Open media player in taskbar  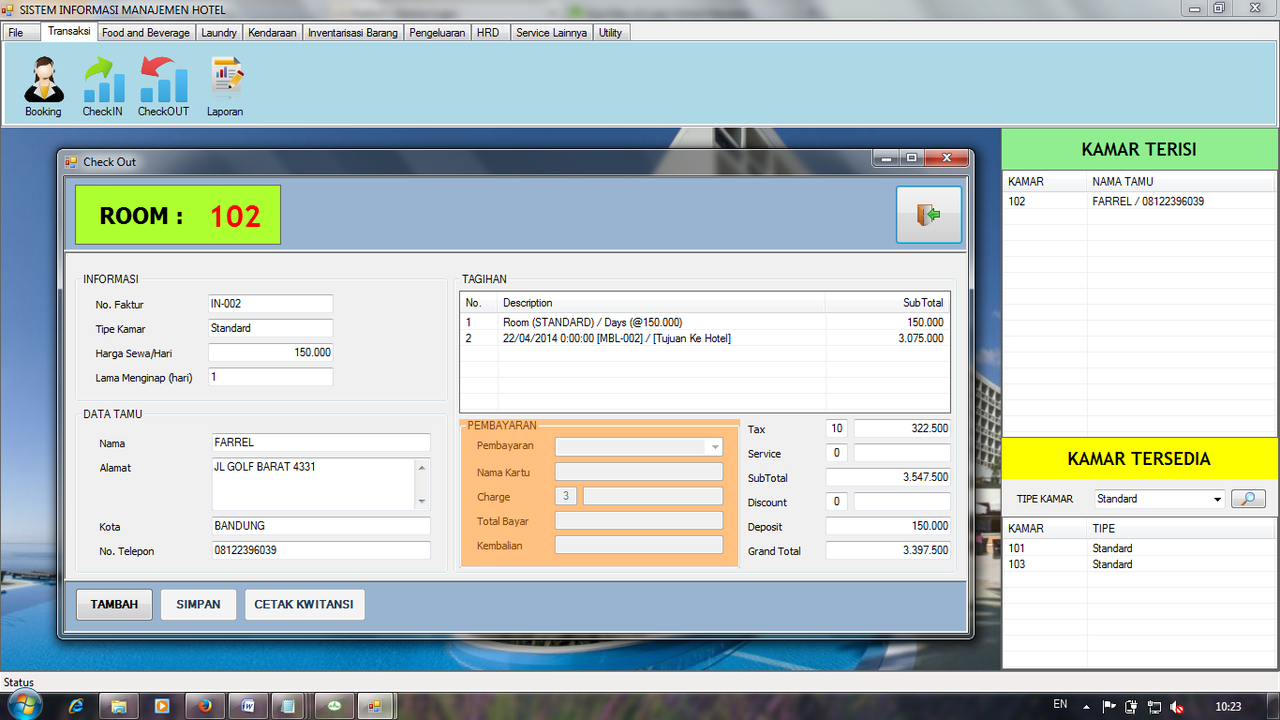click(x=162, y=706)
